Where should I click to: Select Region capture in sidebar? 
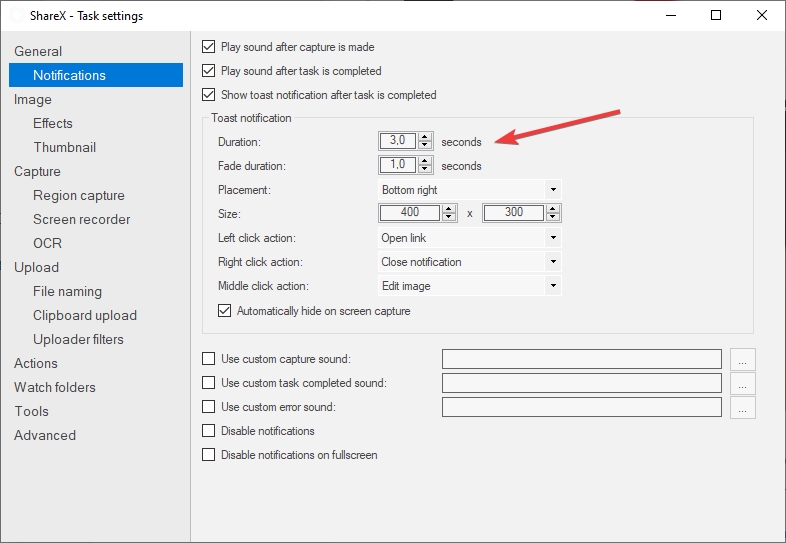point(79,195)
